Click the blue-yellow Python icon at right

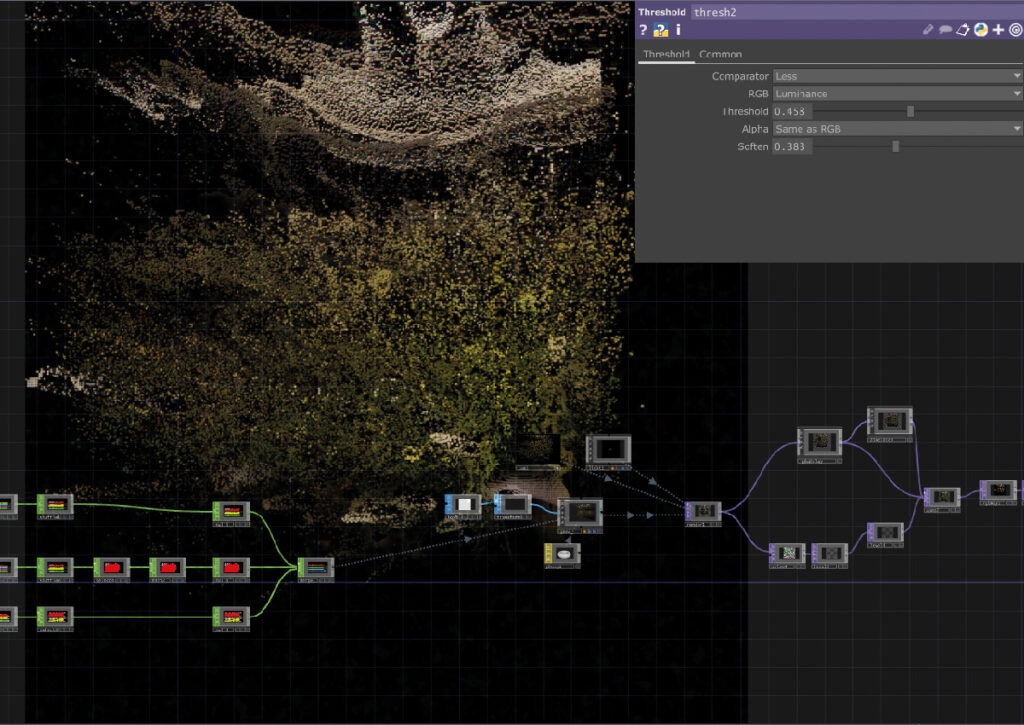click(981, 30)
